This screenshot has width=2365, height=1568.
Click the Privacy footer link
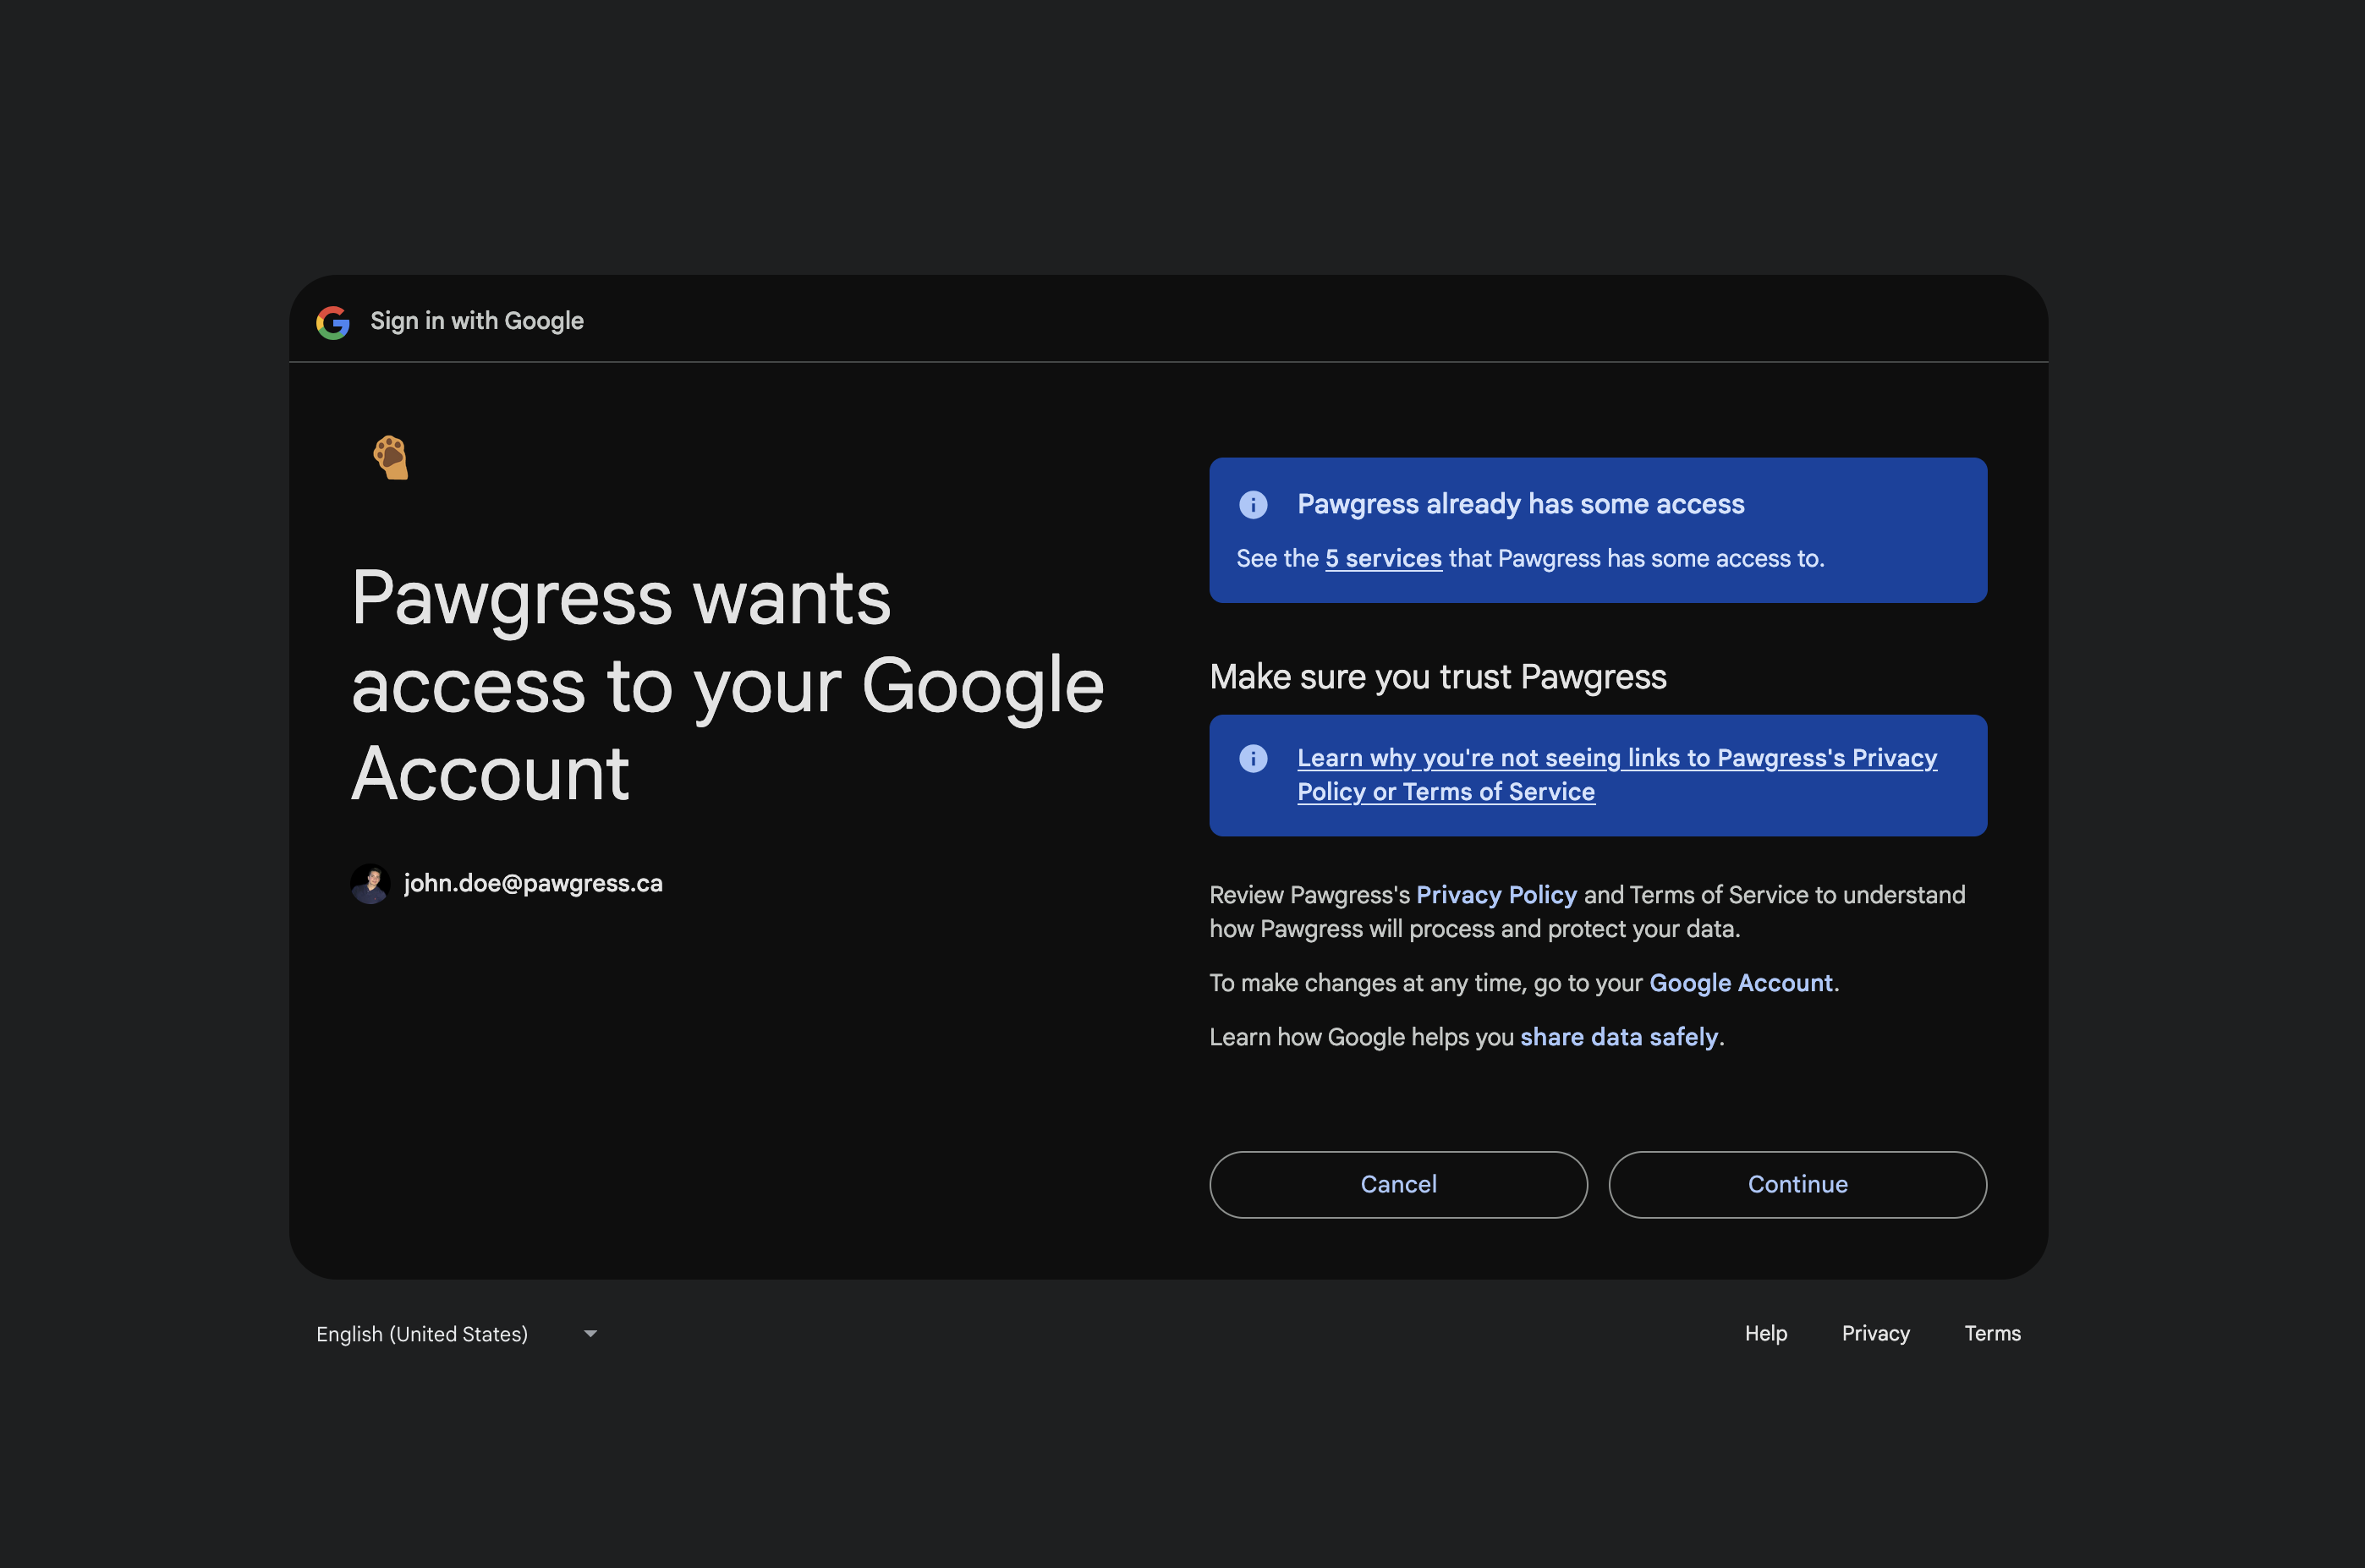[1875, 1333]
